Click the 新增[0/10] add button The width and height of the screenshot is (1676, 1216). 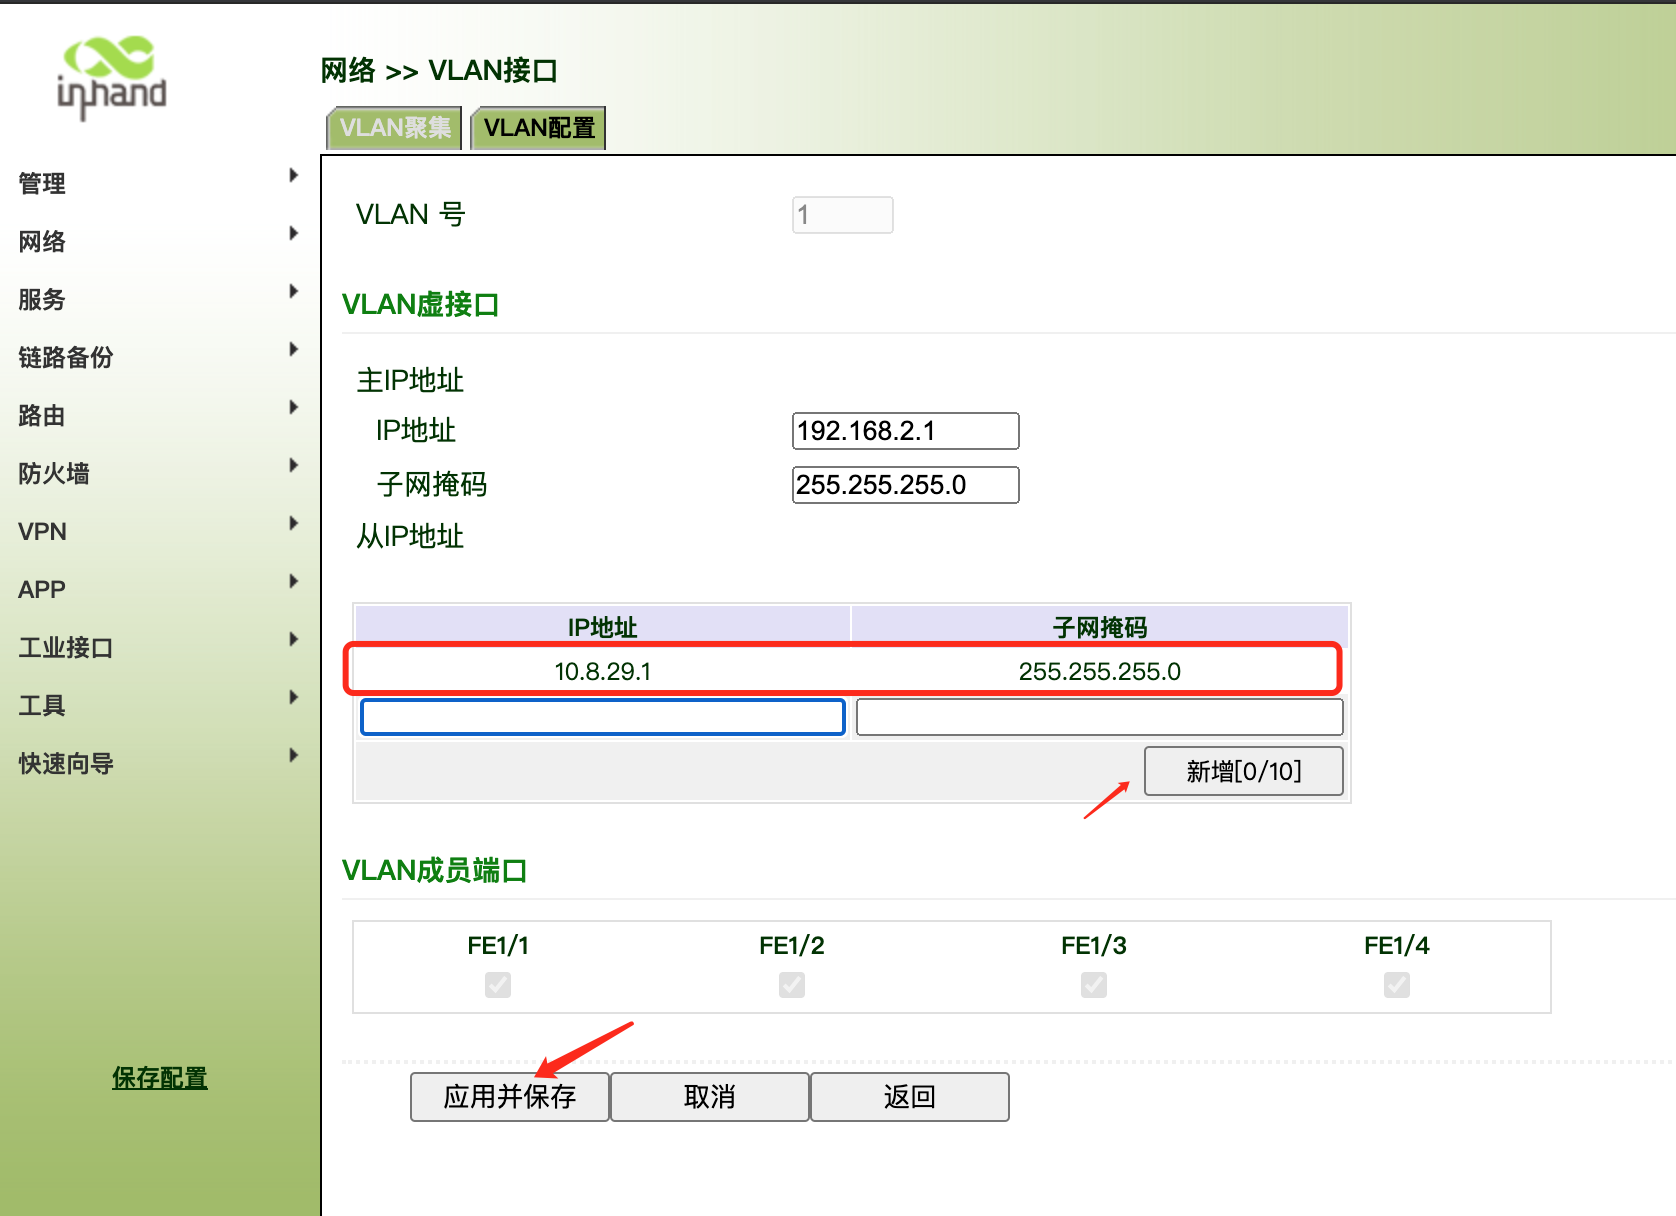point(1243,771)
